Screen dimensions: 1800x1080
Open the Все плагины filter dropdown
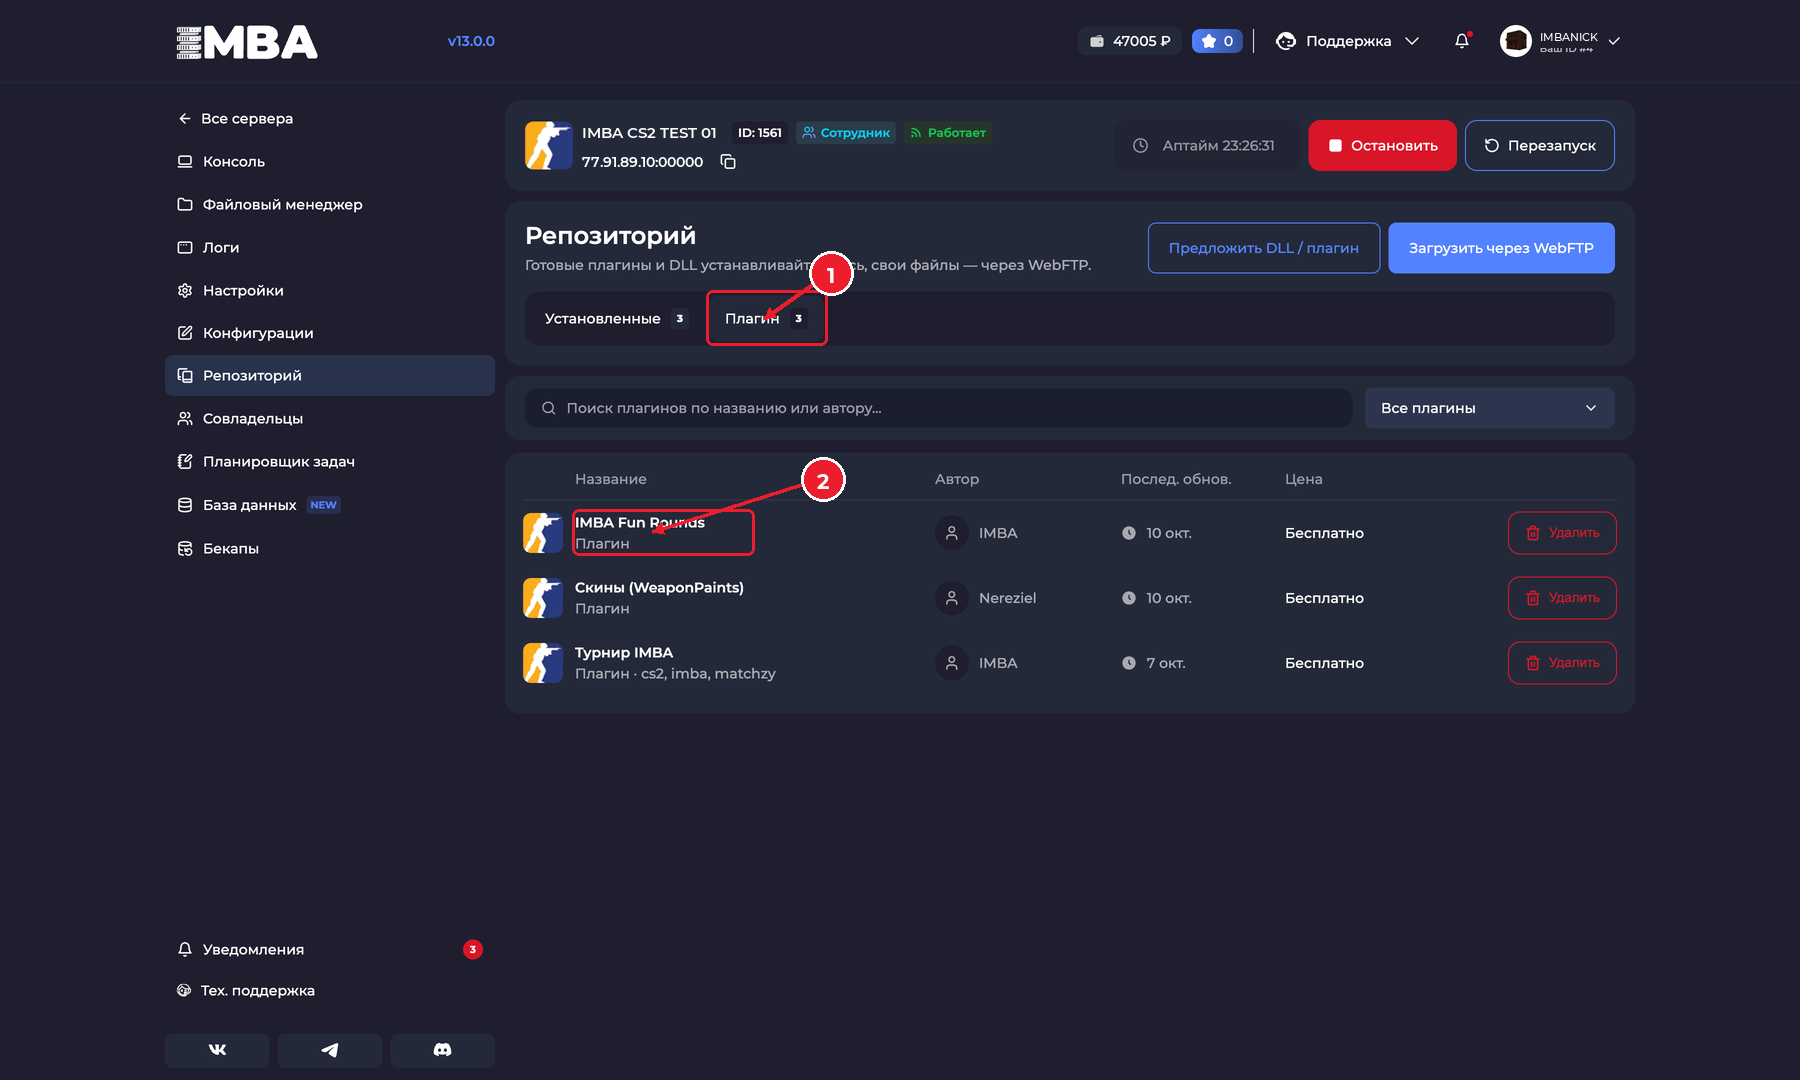coord(1490,408)
